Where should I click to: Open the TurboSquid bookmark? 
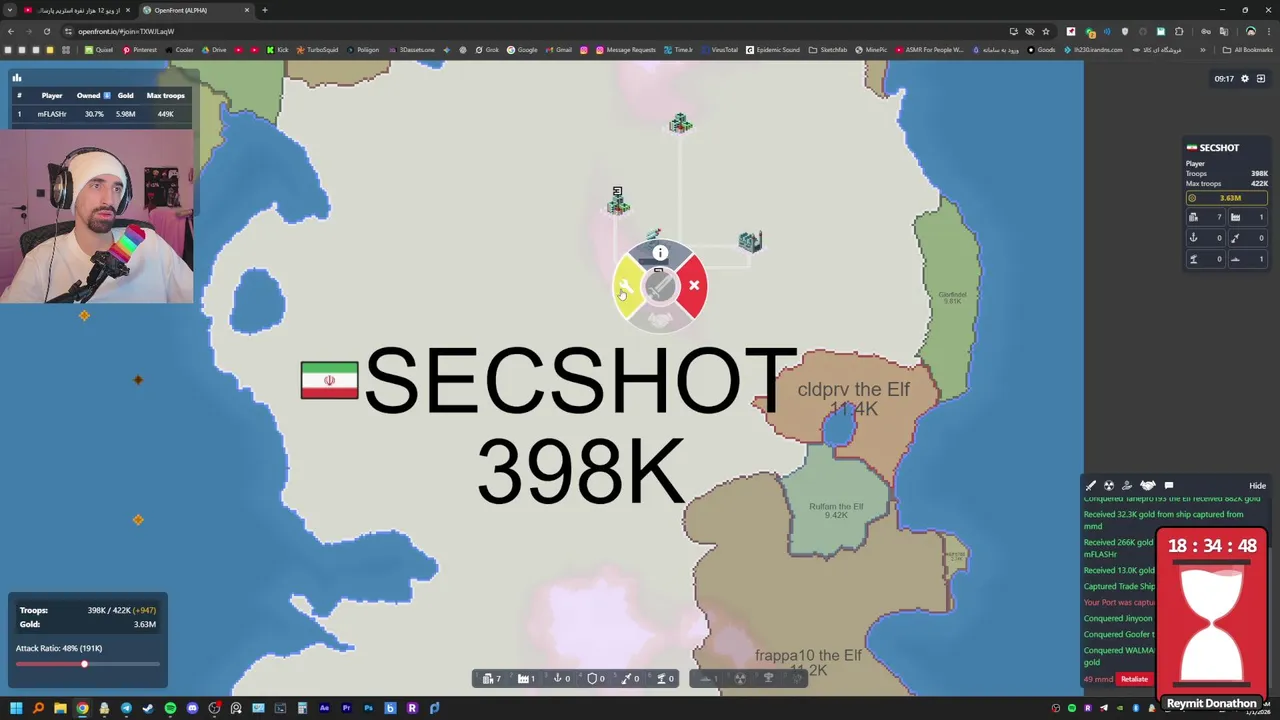coord(317,50)
